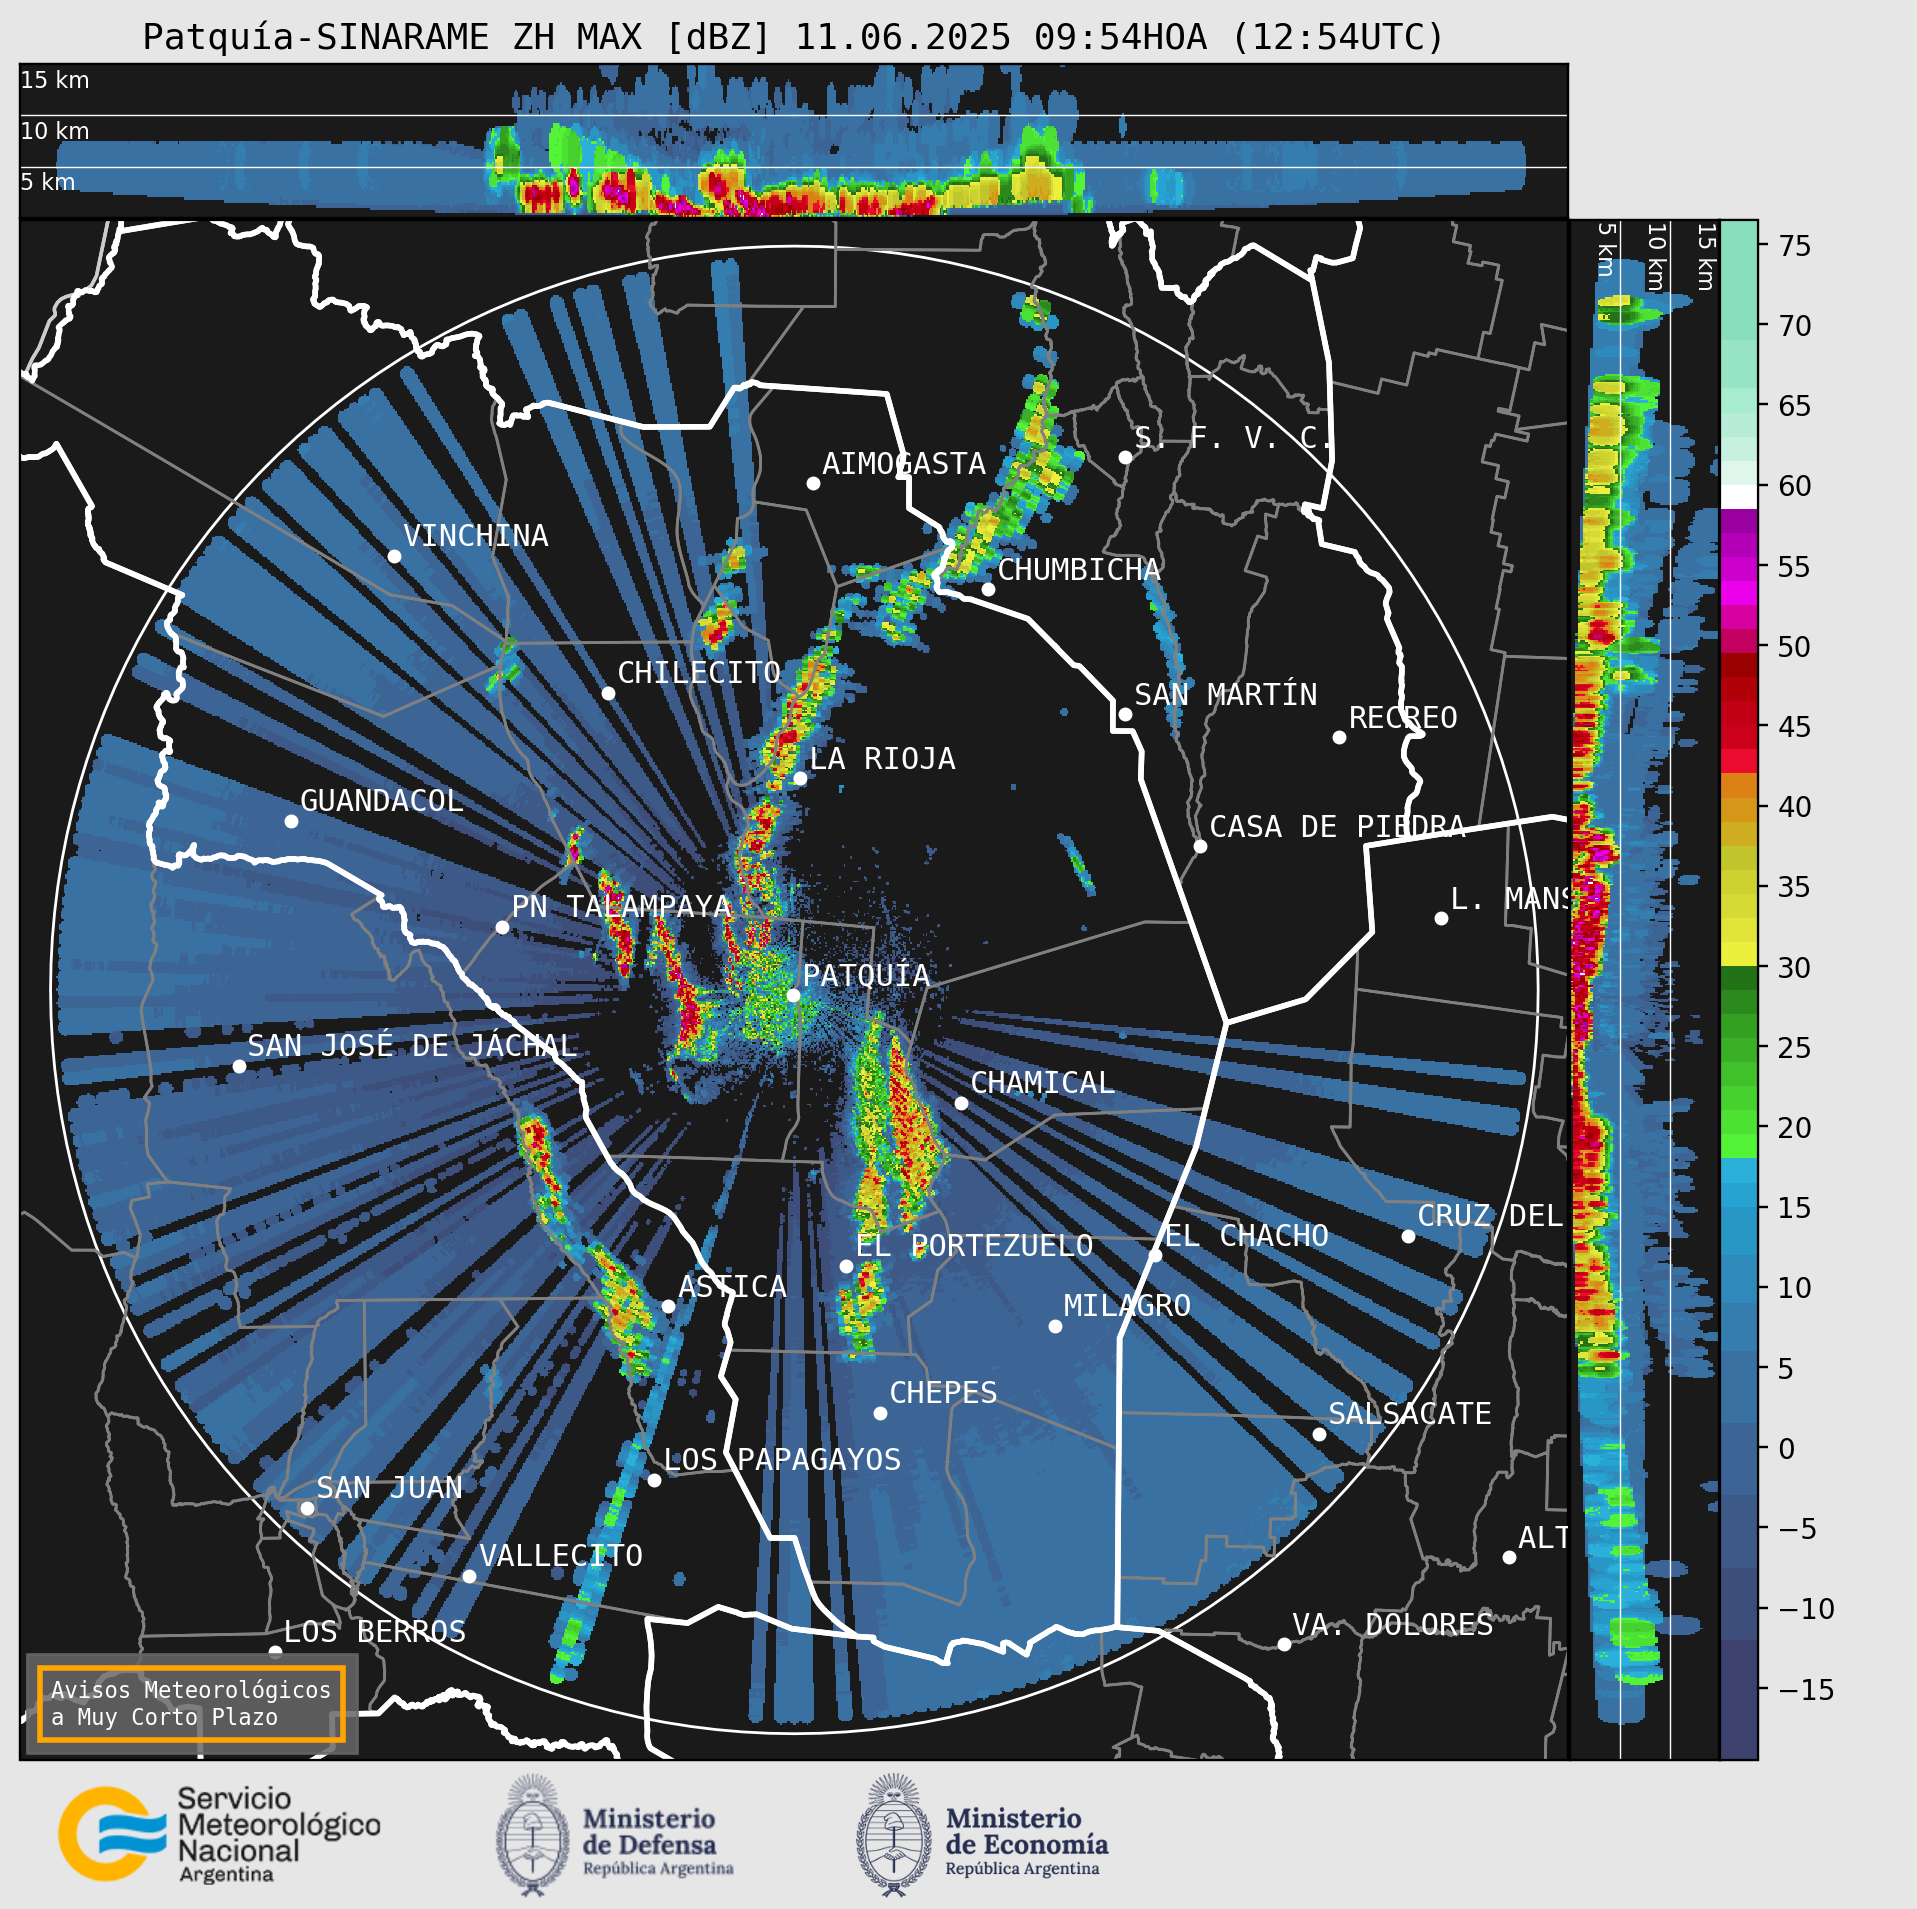Click the LOS BERROS label text
Image resolution: width=1917 pixels, height=1909 pixels.
tap(375, 1632)
